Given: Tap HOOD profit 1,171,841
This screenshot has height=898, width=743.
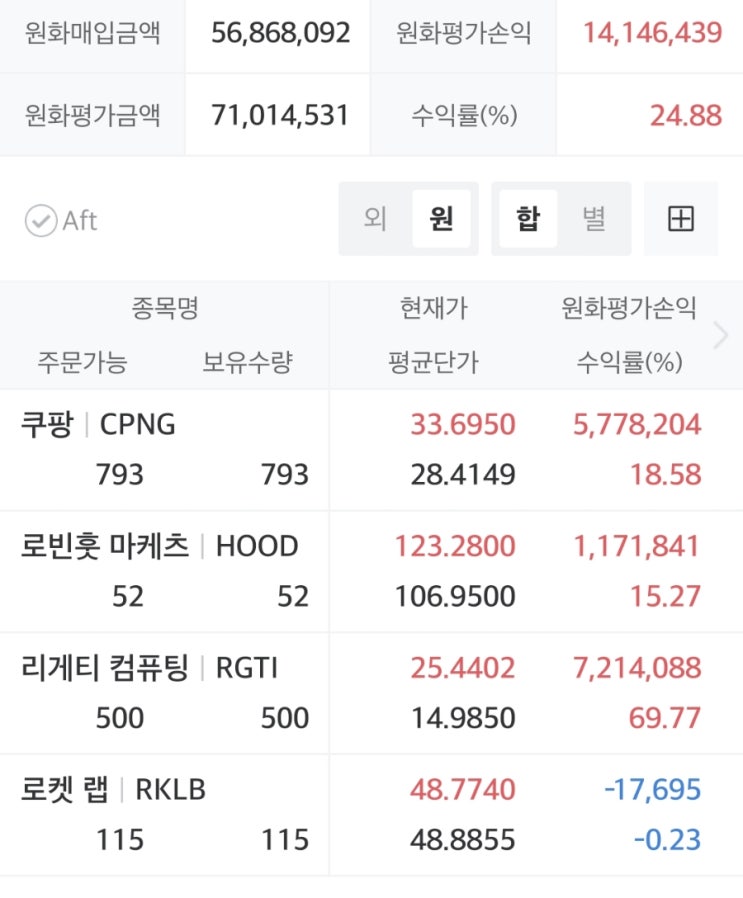Looking at the screenshot, I should coord(637,546).
